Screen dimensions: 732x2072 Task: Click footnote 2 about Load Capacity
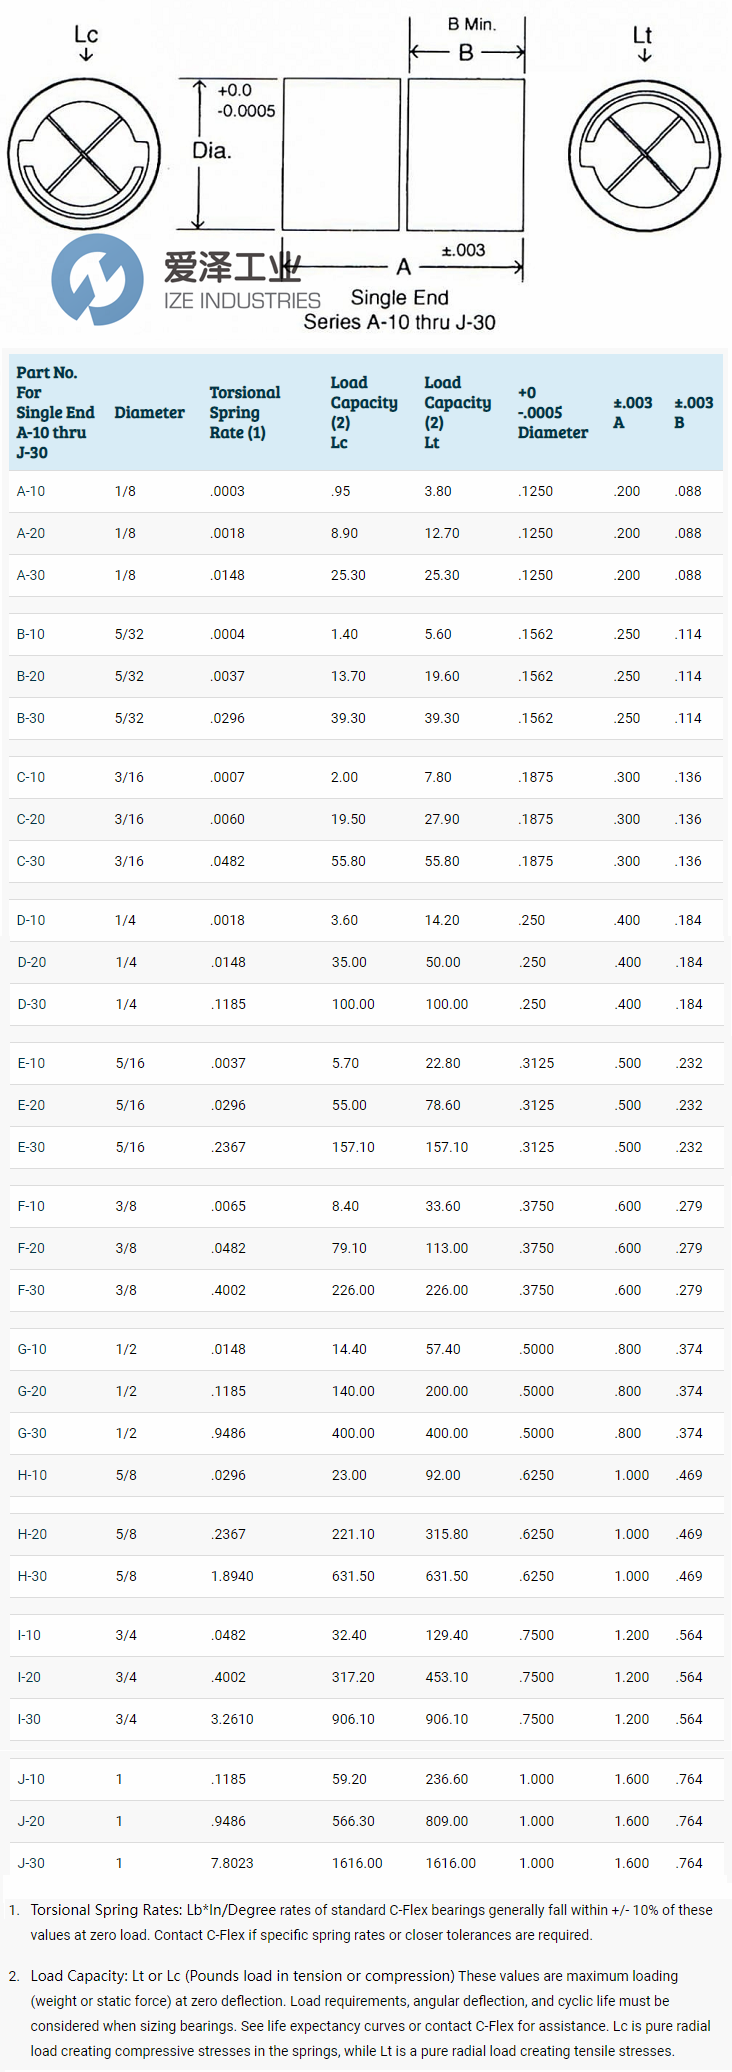pos(370,2013)
